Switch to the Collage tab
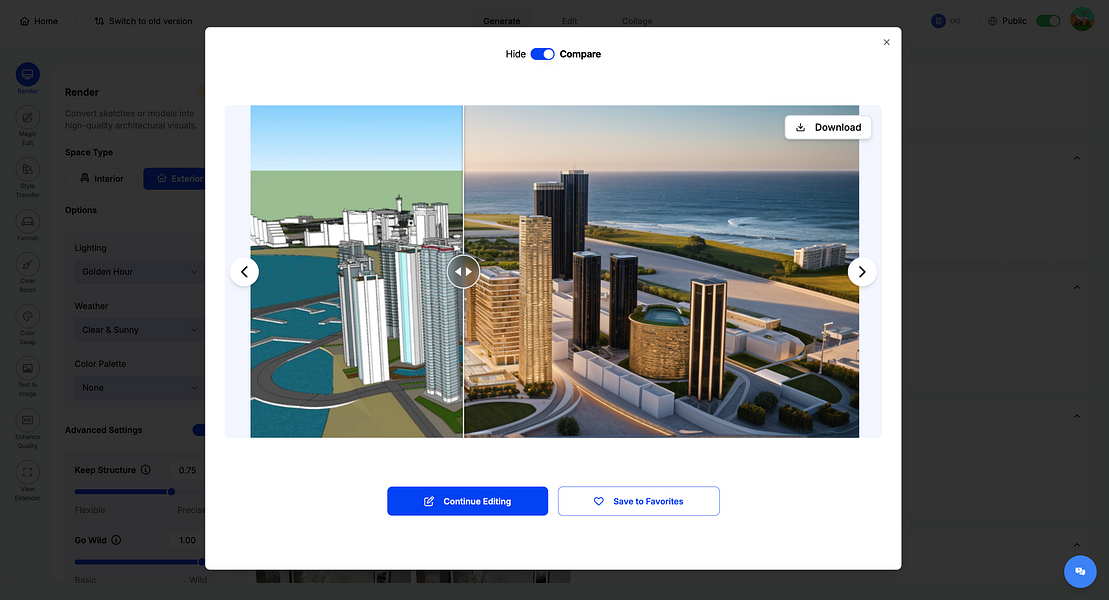Viewport: 1109px width, 600px height. point(637,21)
